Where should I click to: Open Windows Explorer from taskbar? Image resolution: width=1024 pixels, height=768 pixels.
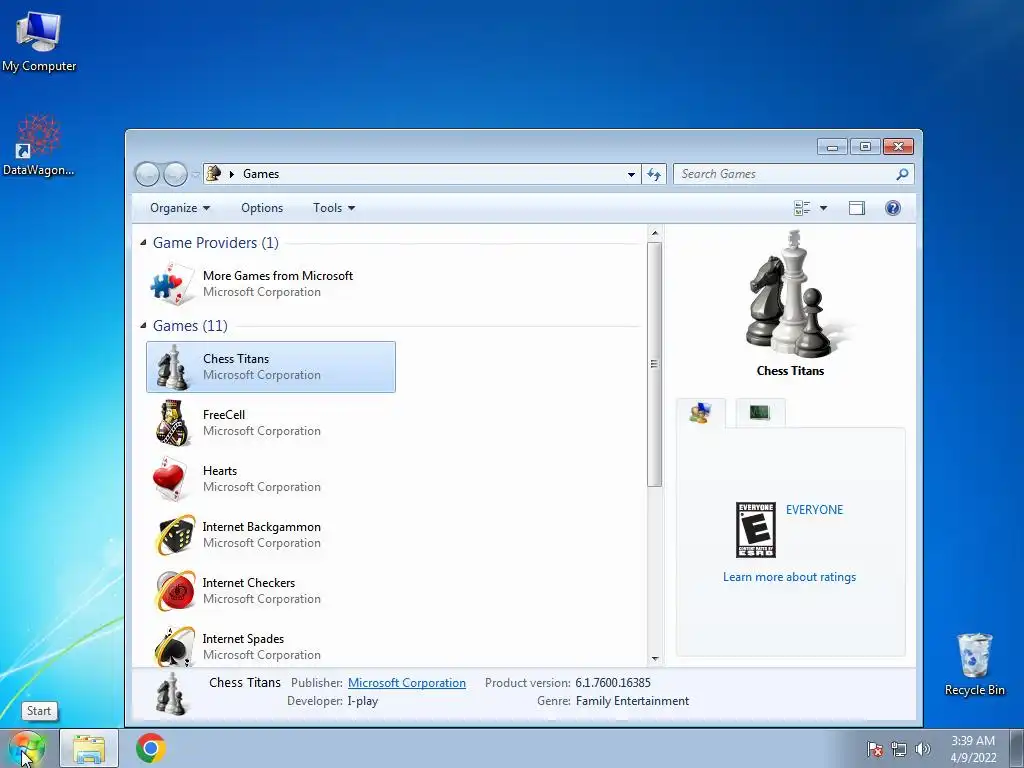tap(89, 748)
